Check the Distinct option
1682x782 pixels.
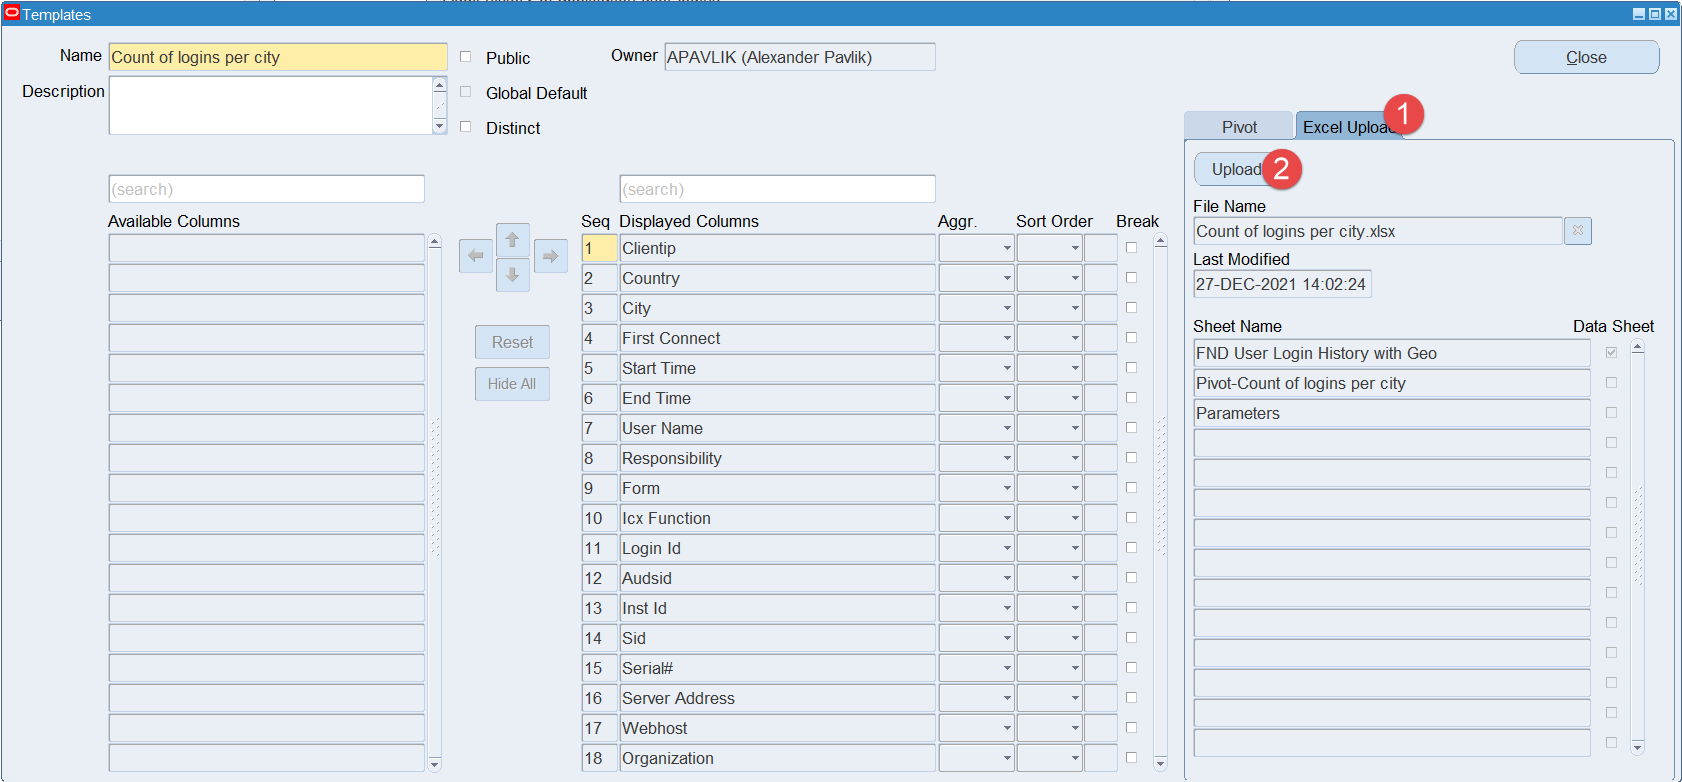pos(465,127)
